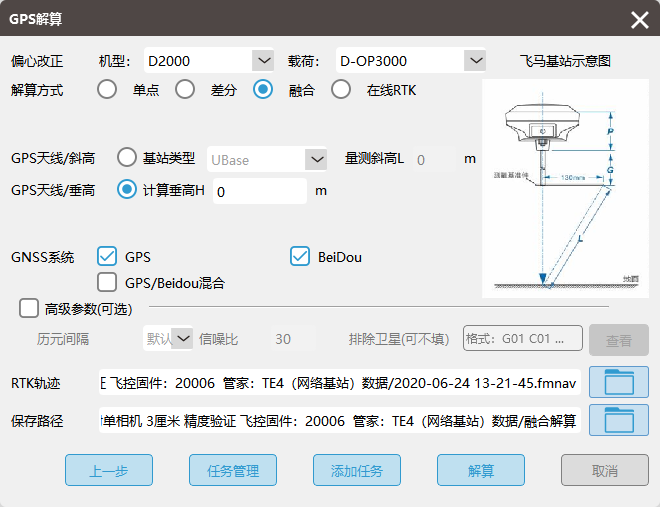660x507 pixels.
Task: Start processing with the 解算 button
Action: (481, 470)
